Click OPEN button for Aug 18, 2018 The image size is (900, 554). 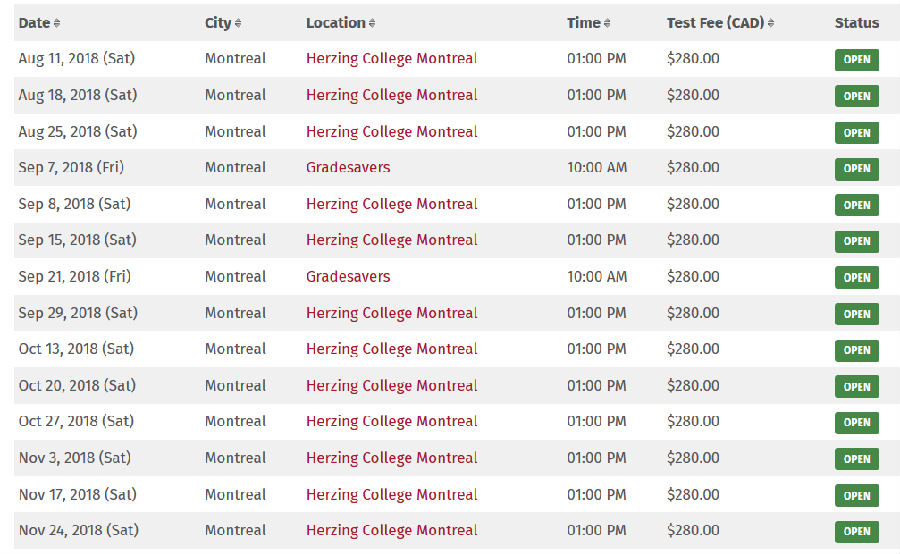point(857,96)
